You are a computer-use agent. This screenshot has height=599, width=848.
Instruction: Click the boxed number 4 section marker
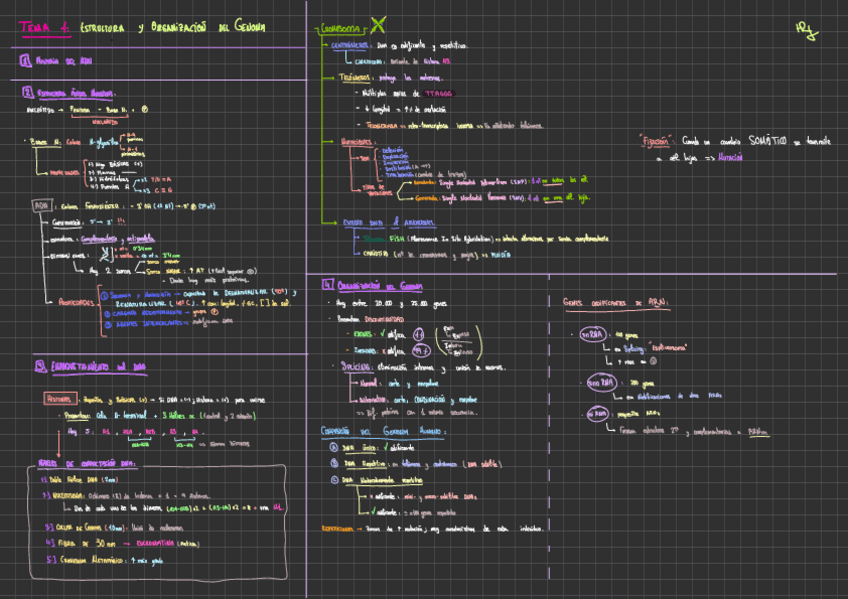coord(326,283)
